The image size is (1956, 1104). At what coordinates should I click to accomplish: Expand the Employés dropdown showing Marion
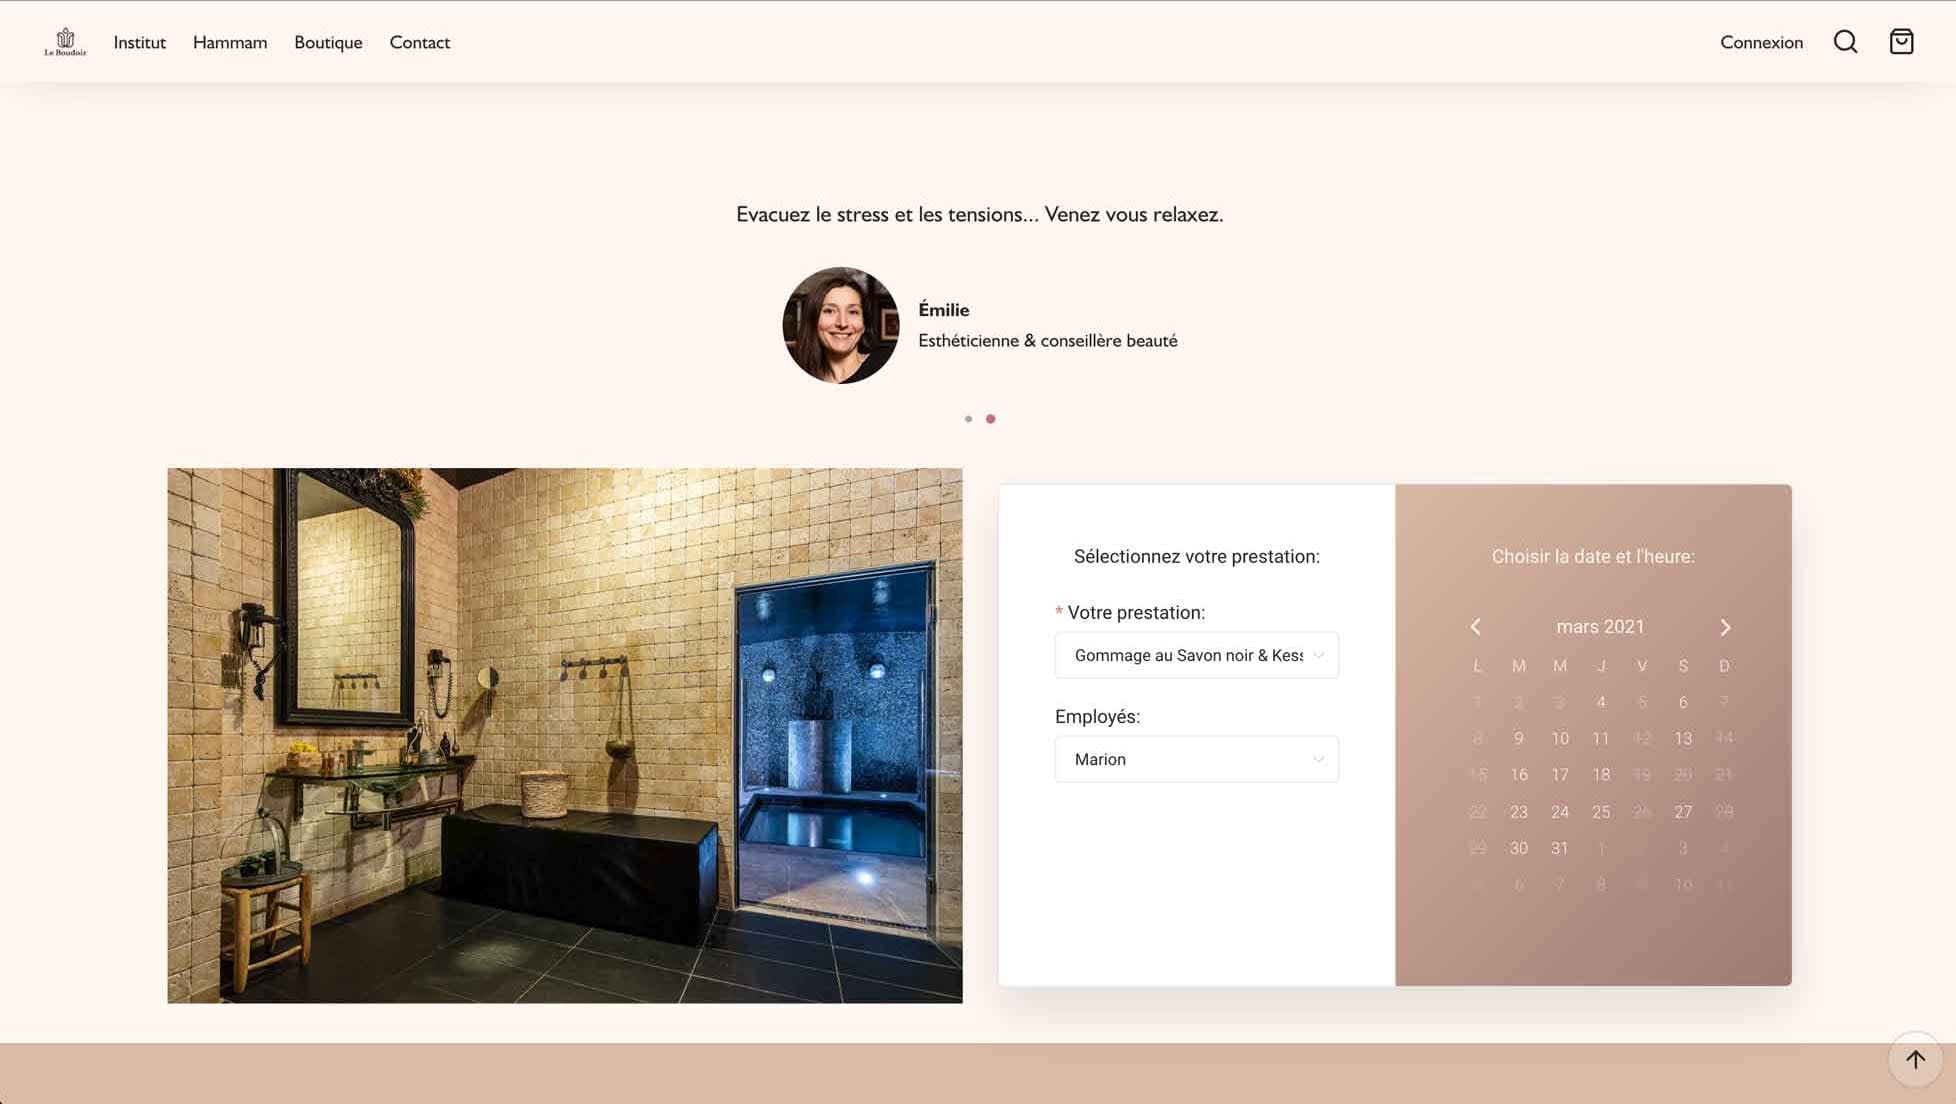tap(1196, 759)
